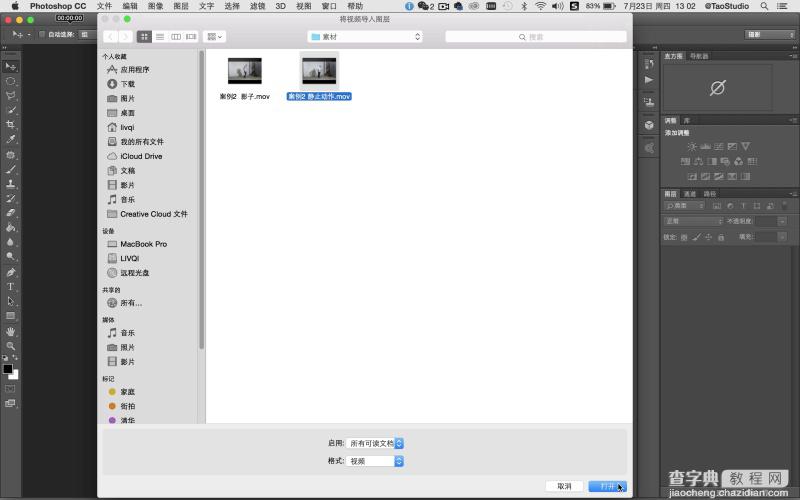
Task: Select the Move tool in Photoshop toolbar
Action: pyautogui.click(x=10, y=67)
